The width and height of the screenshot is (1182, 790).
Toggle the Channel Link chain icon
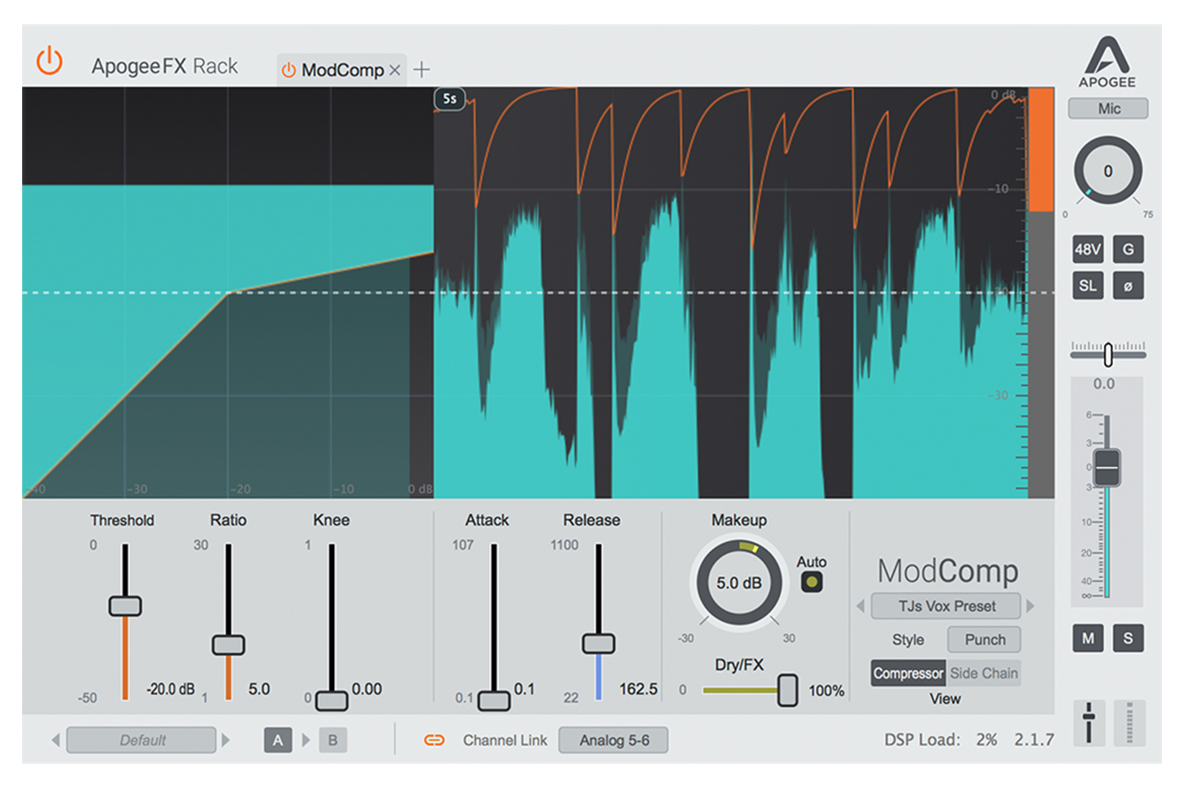(434, 740)
